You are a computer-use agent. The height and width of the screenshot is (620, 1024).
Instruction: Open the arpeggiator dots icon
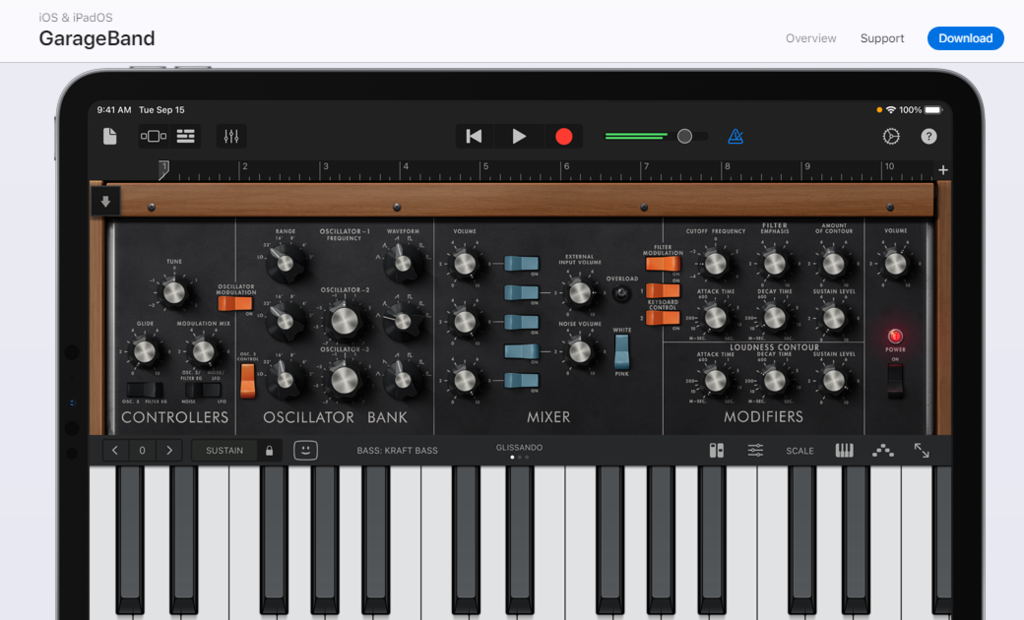click(x=883, y=450)
